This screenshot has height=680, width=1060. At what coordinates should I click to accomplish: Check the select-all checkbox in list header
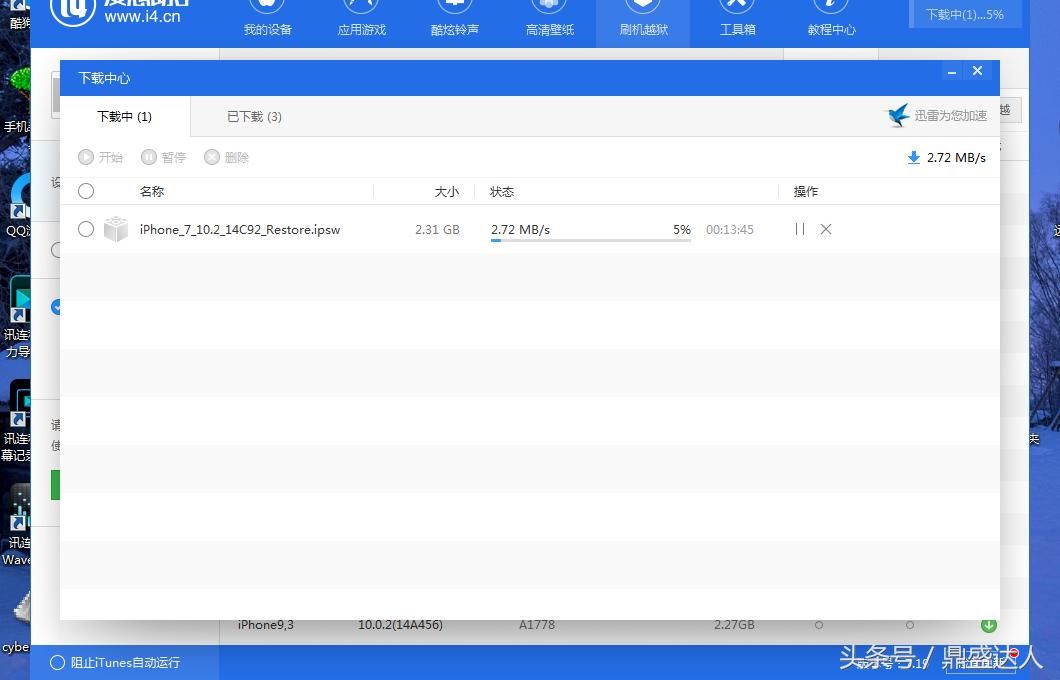[x=86, y=191]
